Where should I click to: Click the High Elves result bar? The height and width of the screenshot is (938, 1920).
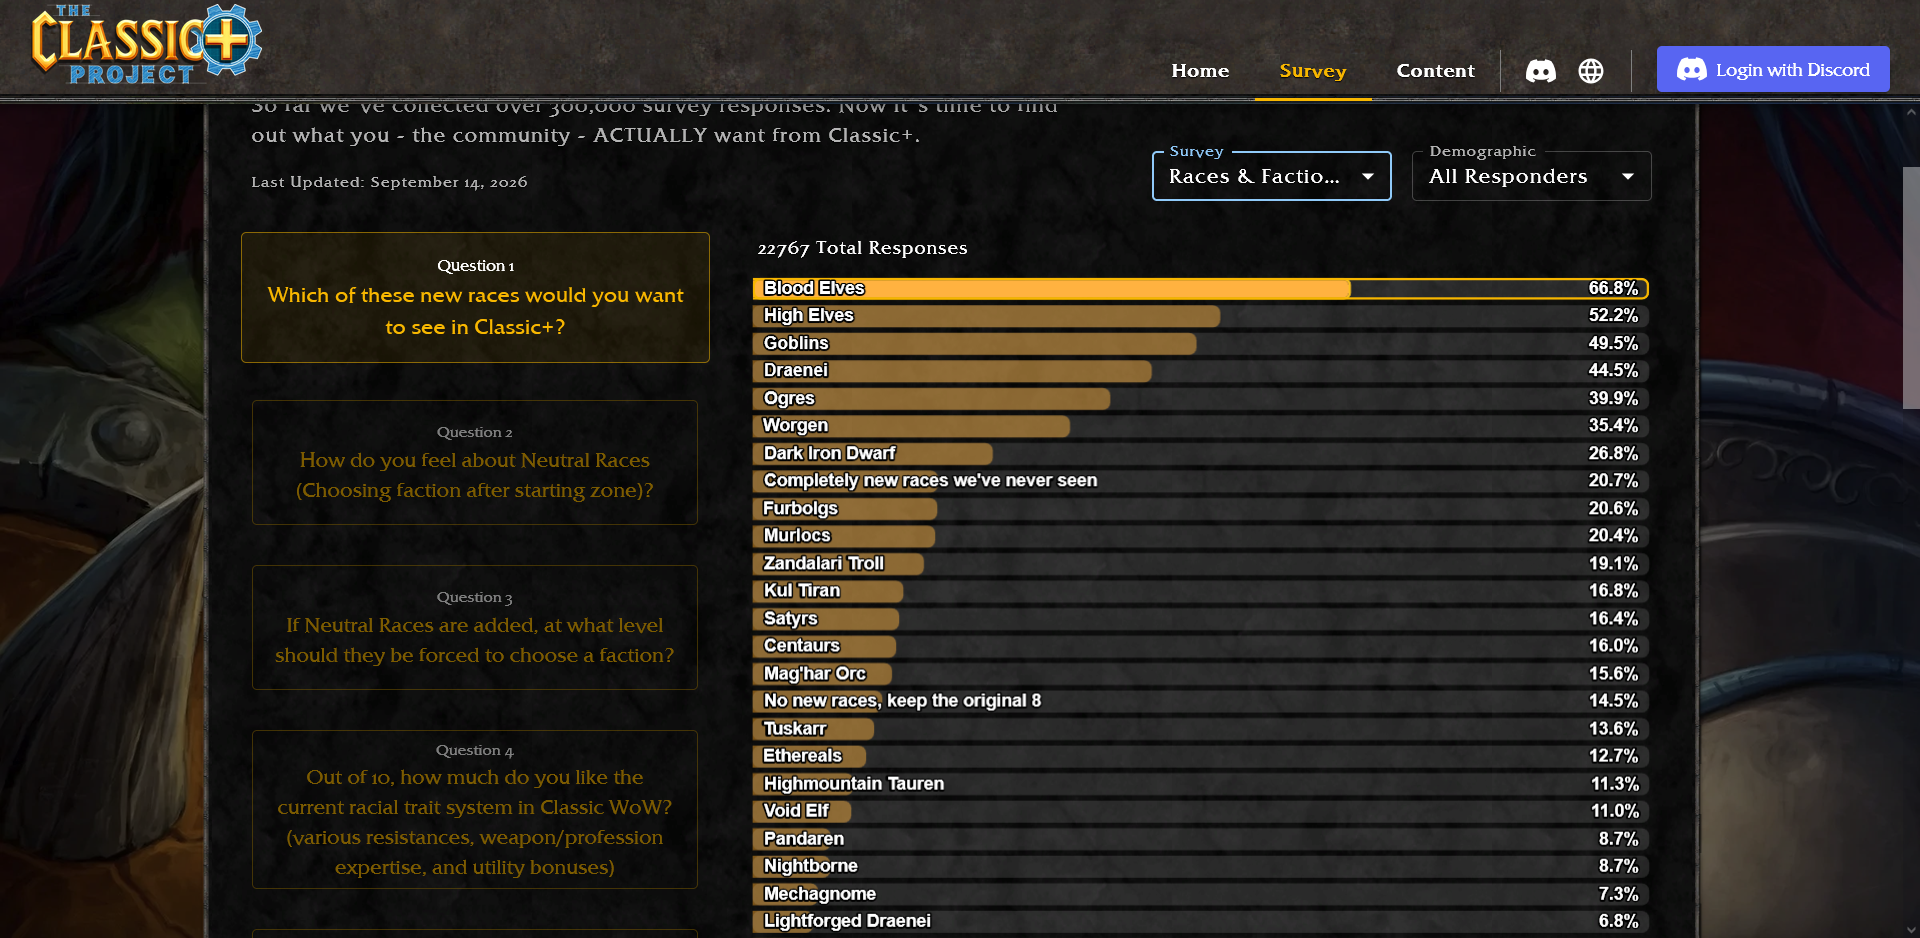(1200, 316)
